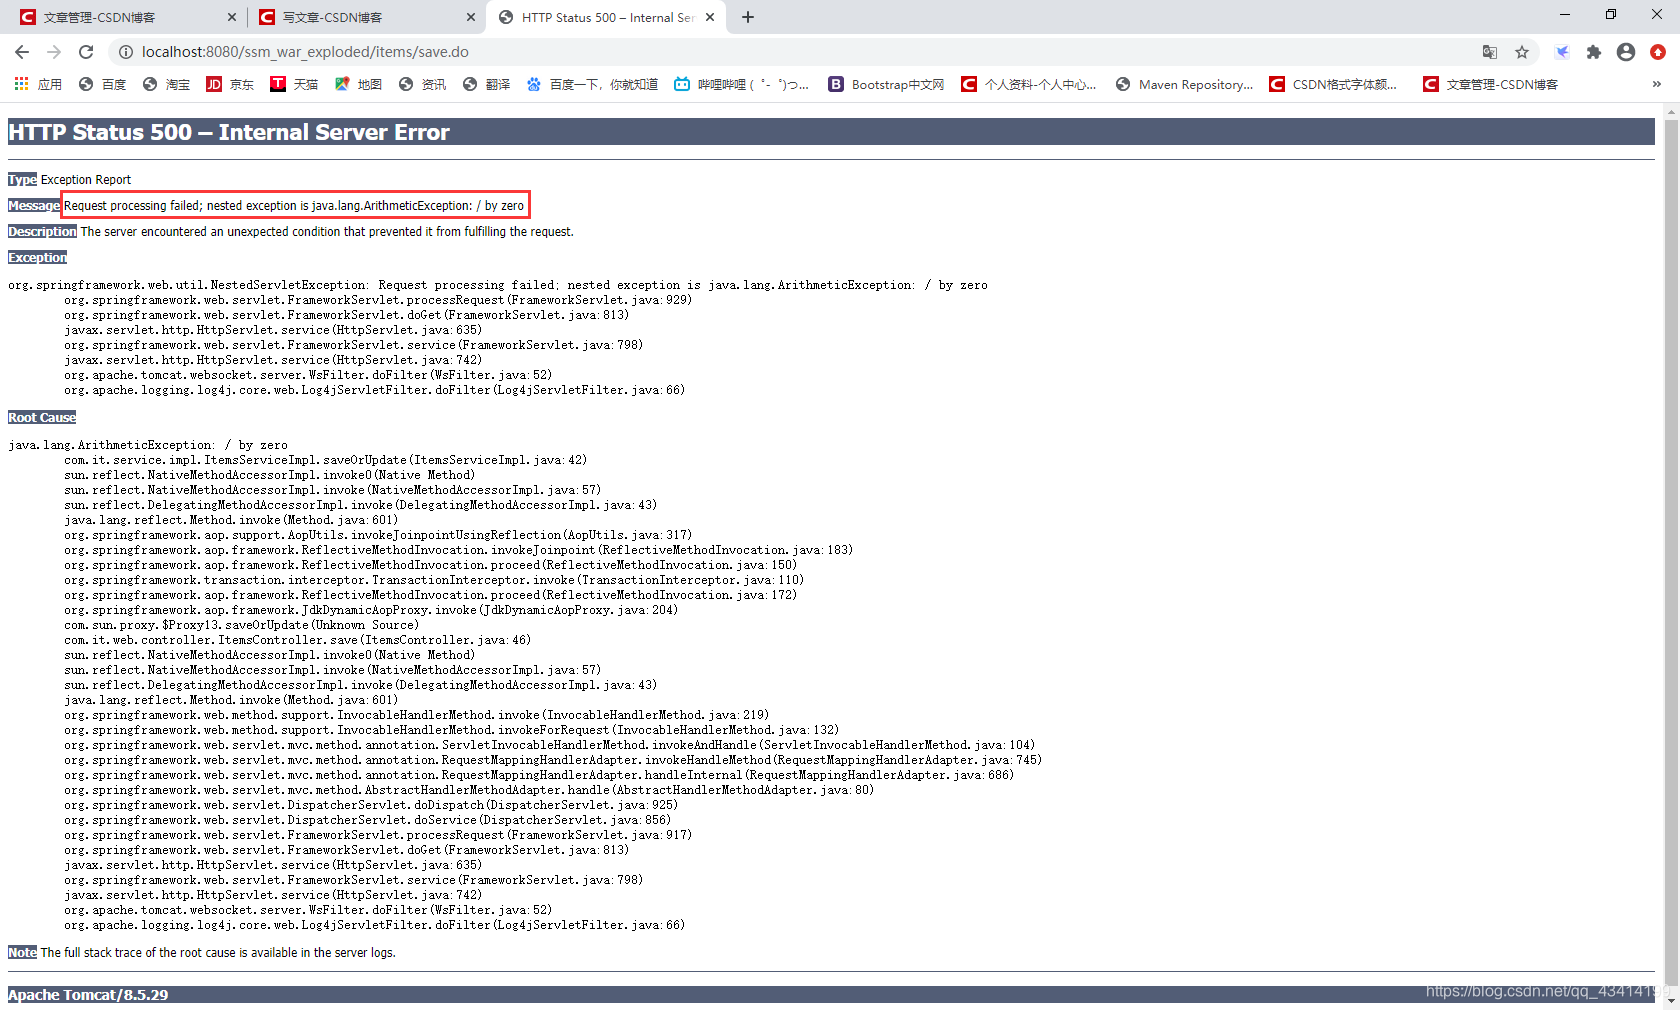Close the HTTP Status 500 tab
The height and width of the screenshot is (1010, 1680).
coord(710,17)
